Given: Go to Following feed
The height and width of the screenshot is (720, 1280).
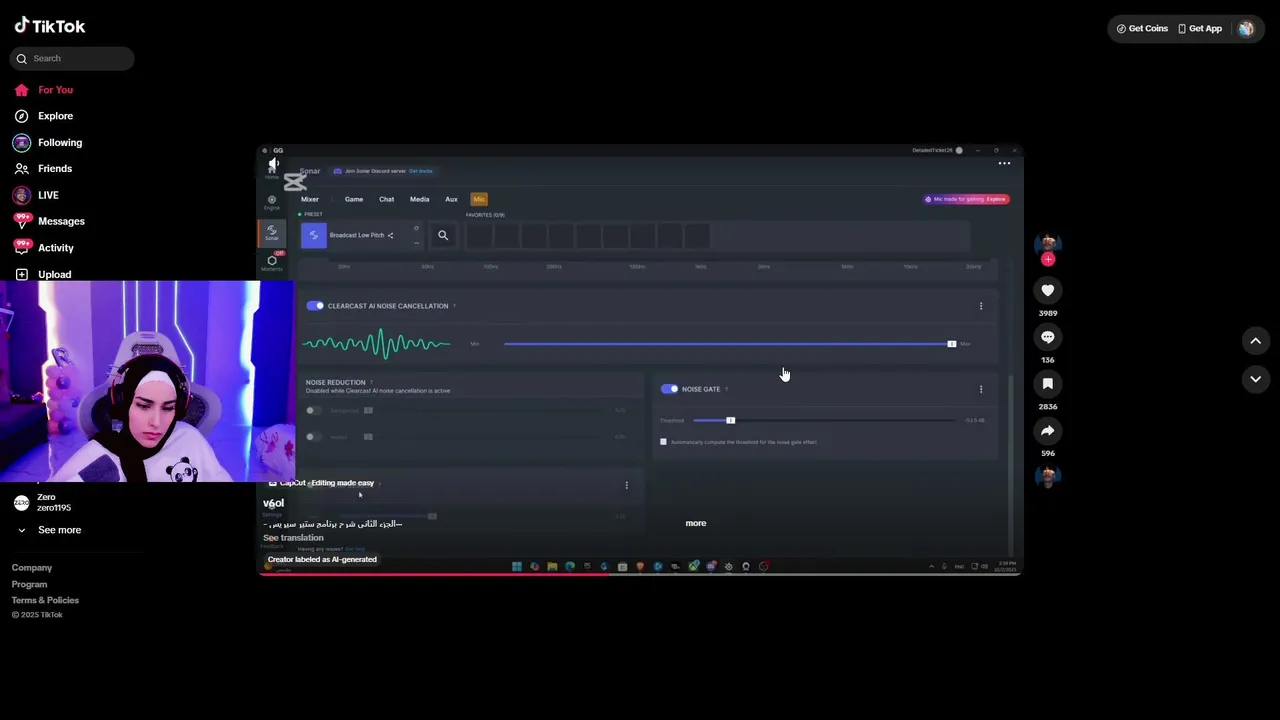Looking at the screenshot, I should [60, 143].
